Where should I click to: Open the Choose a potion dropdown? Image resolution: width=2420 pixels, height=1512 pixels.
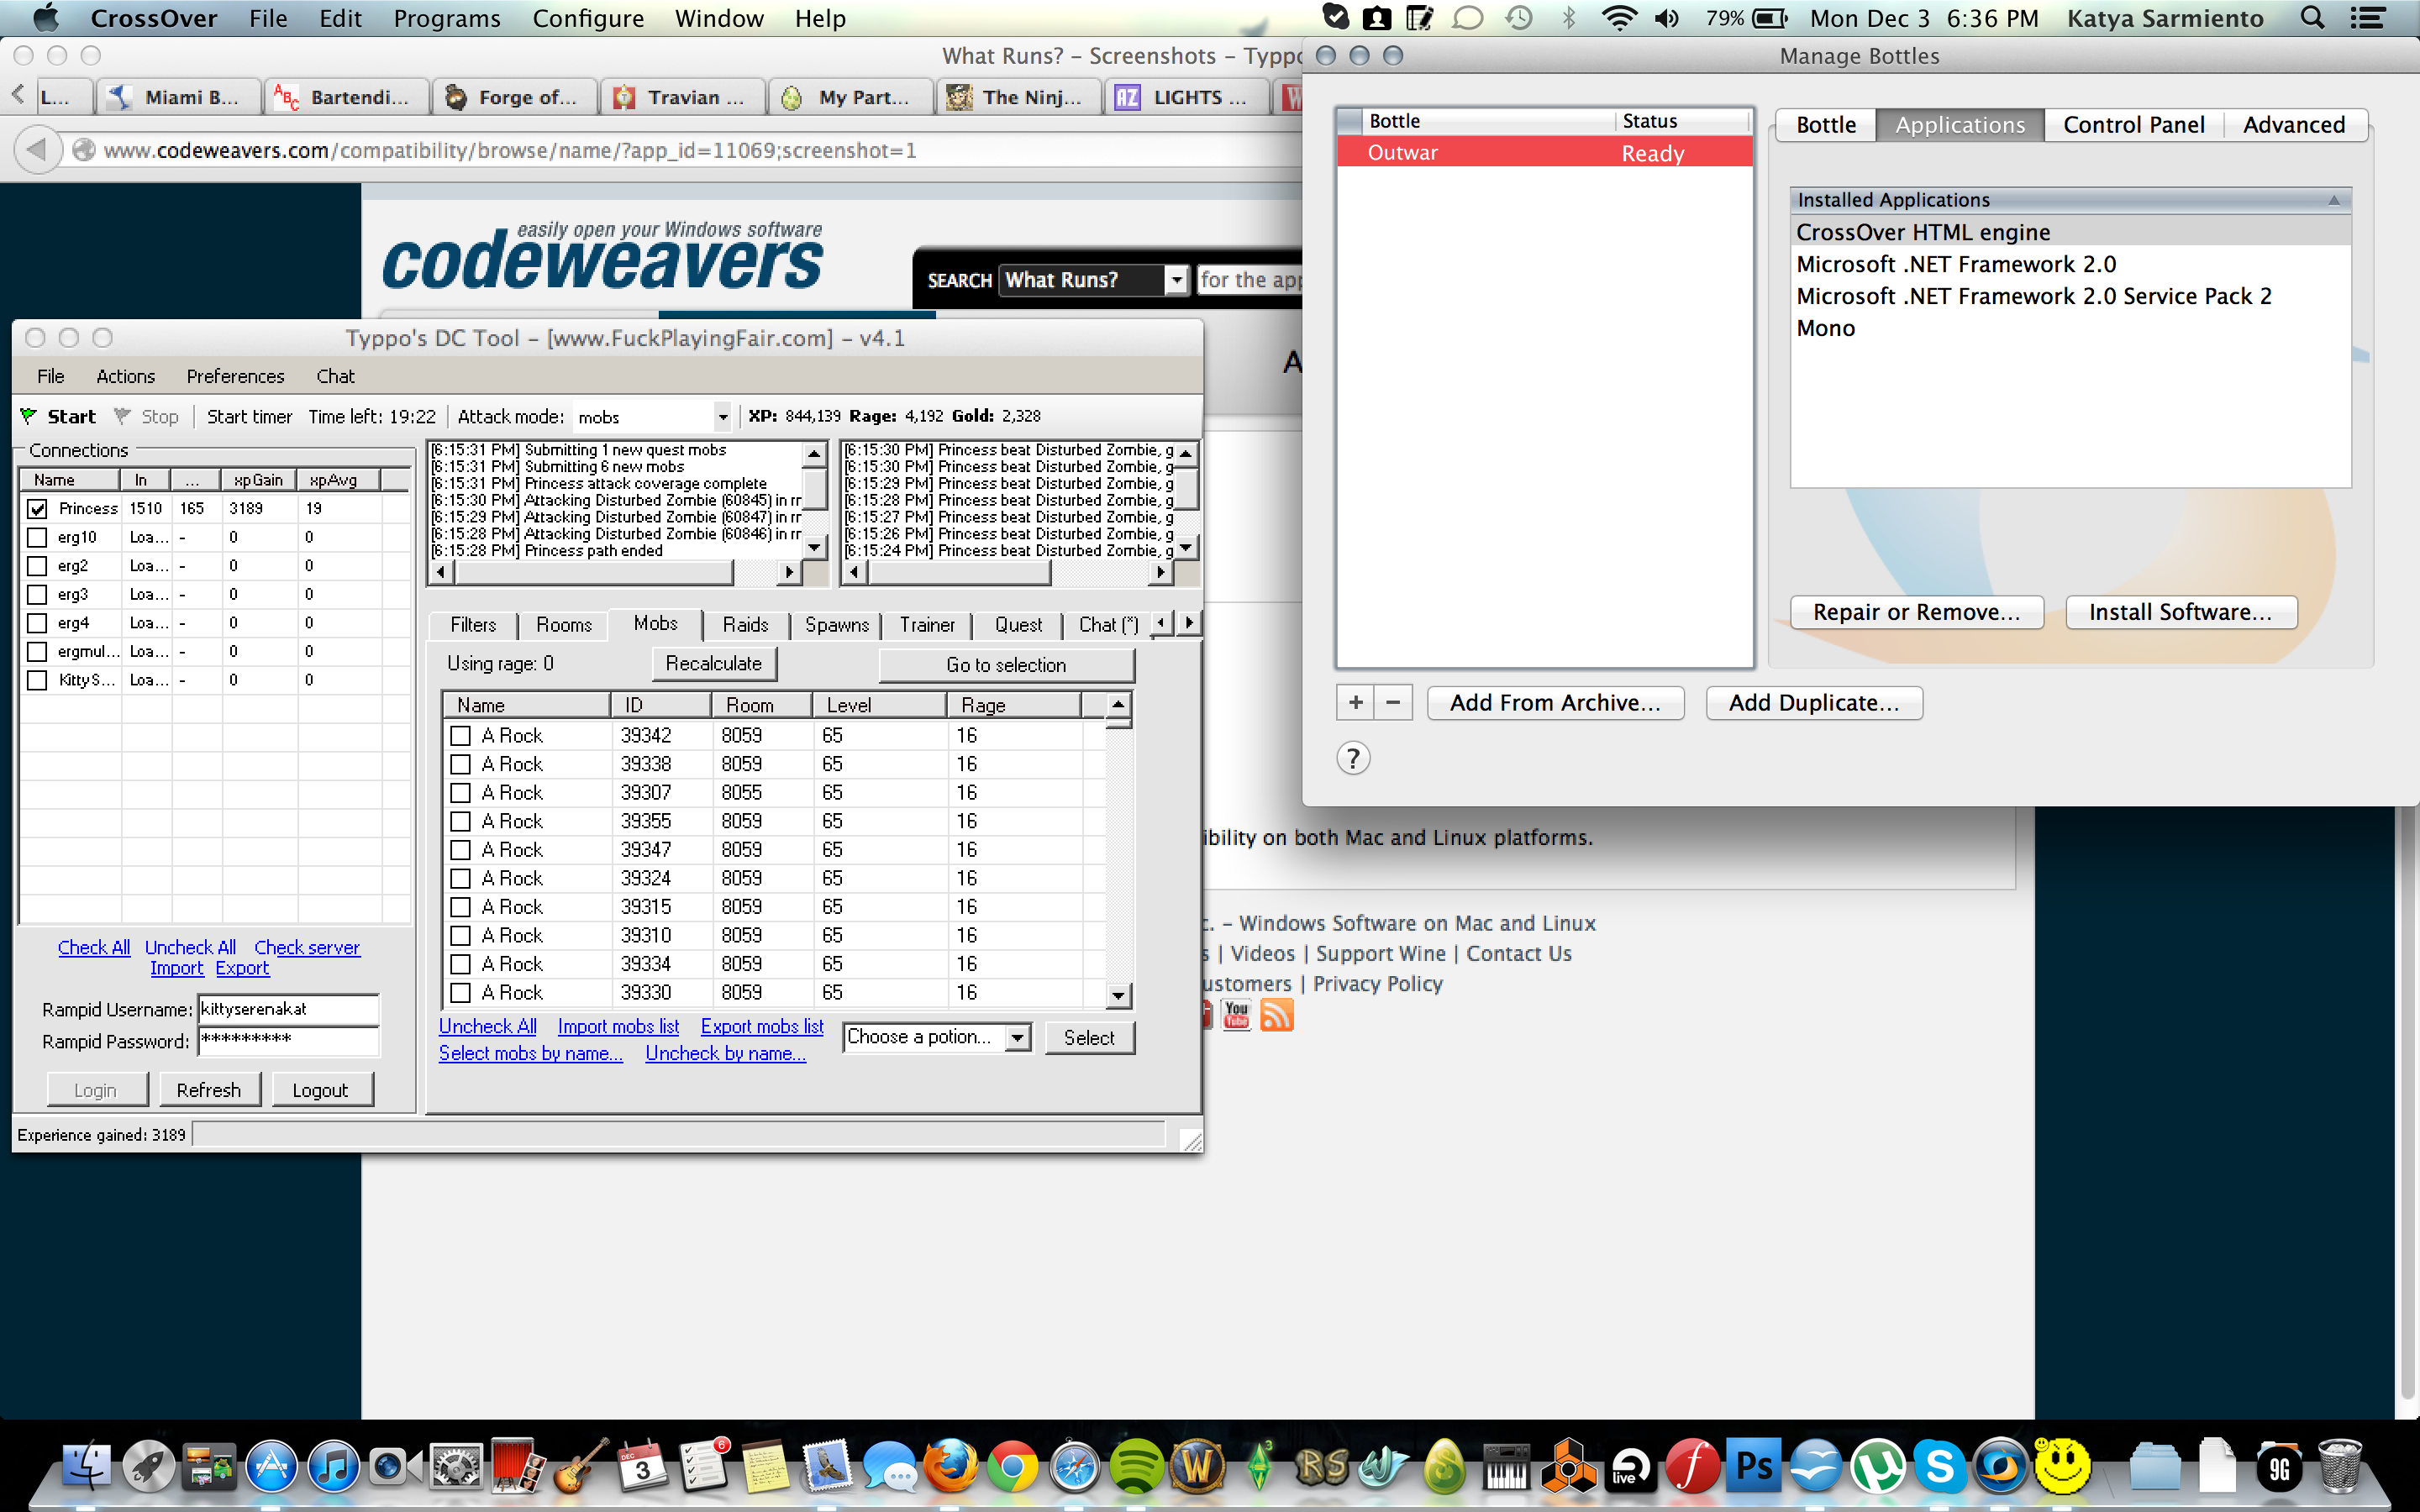[1018, 1037]
